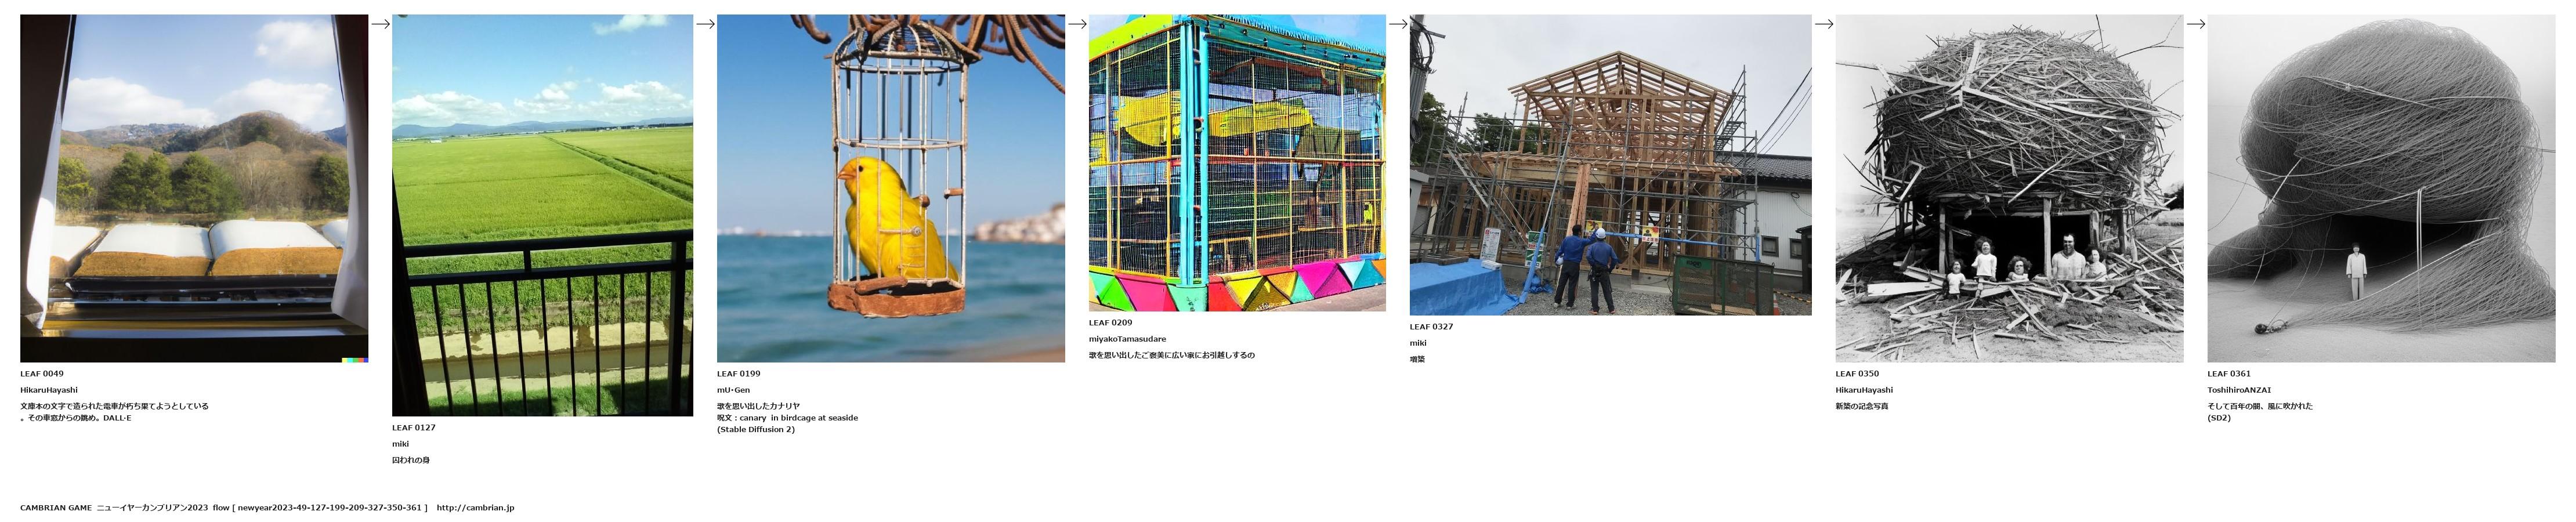The image size is (2576, 522).
Task: Click the LEAF 0350 label
Action: [x=1857, y=374]
